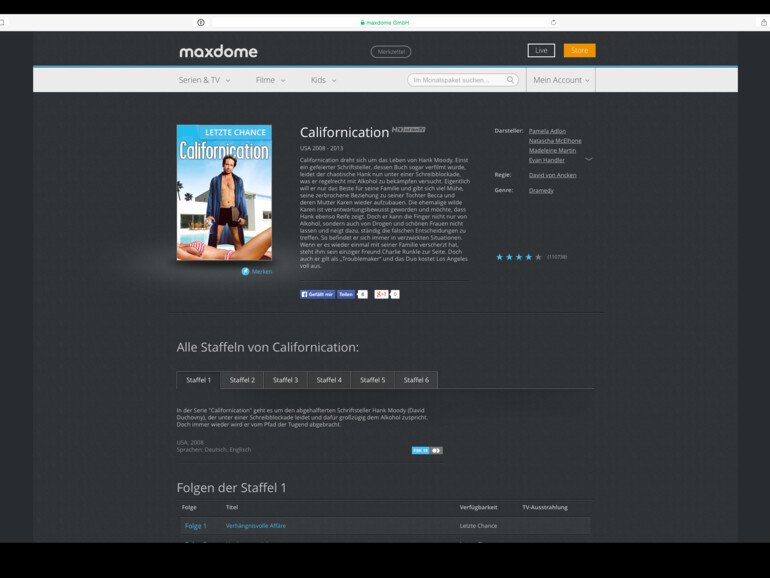Rate the series three stars
Screen dimensions: 770x578
point(519,257)
